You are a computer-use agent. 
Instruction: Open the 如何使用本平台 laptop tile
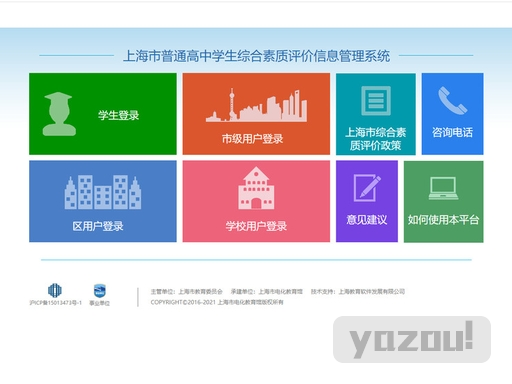443,201
